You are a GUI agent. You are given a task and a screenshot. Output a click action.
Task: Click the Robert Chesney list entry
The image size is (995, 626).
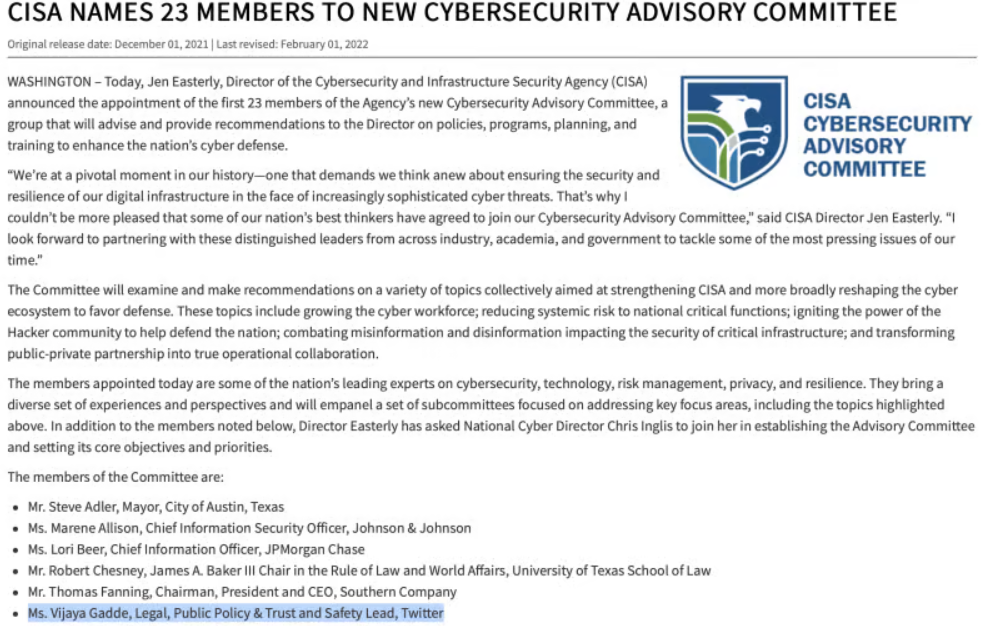coord(369,570)
